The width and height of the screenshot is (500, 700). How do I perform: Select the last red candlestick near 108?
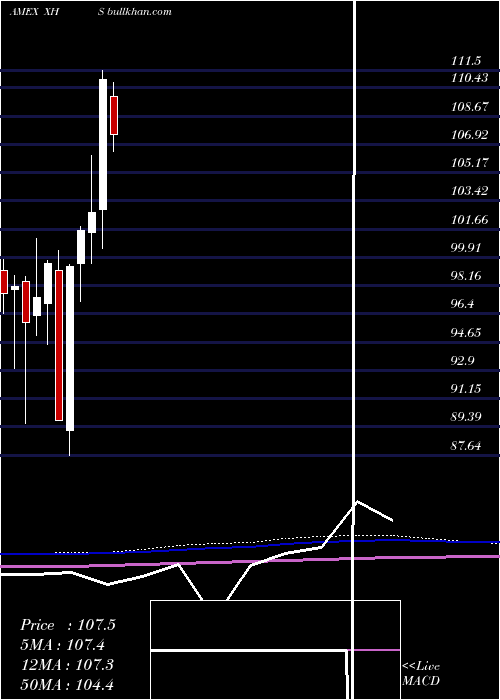[114, 115]
